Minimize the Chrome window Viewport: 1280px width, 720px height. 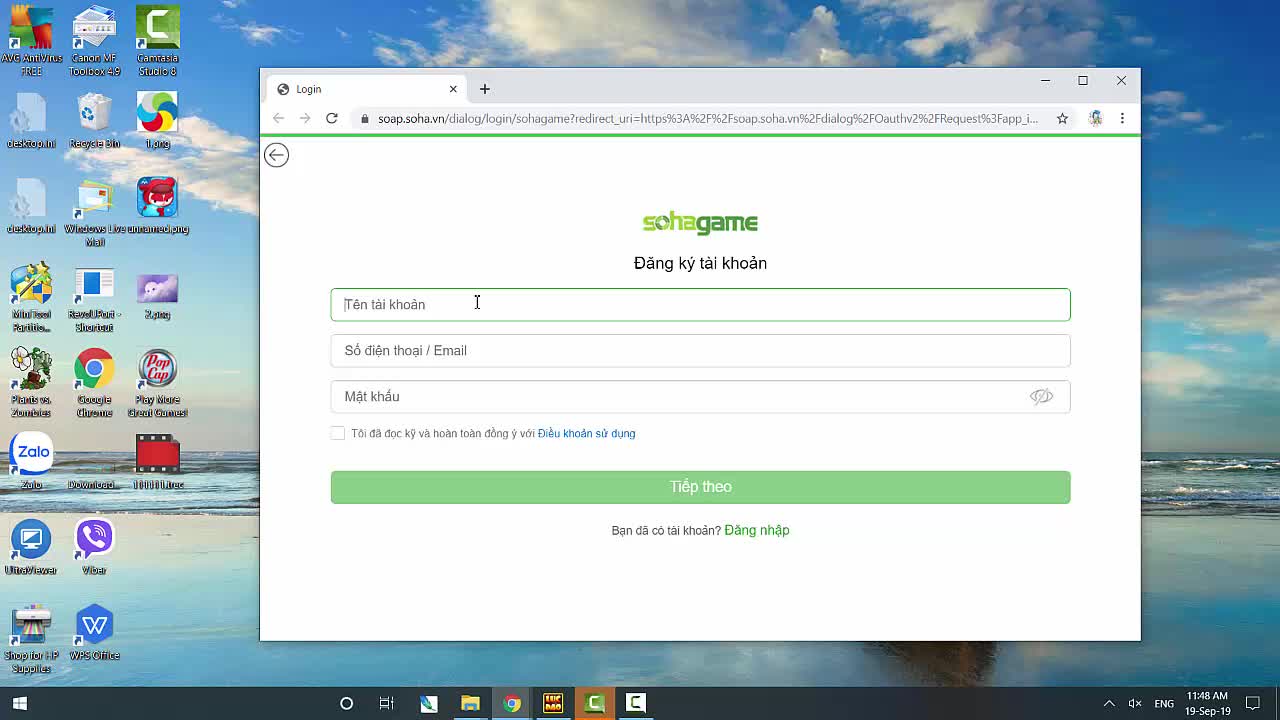(1045, 80)
